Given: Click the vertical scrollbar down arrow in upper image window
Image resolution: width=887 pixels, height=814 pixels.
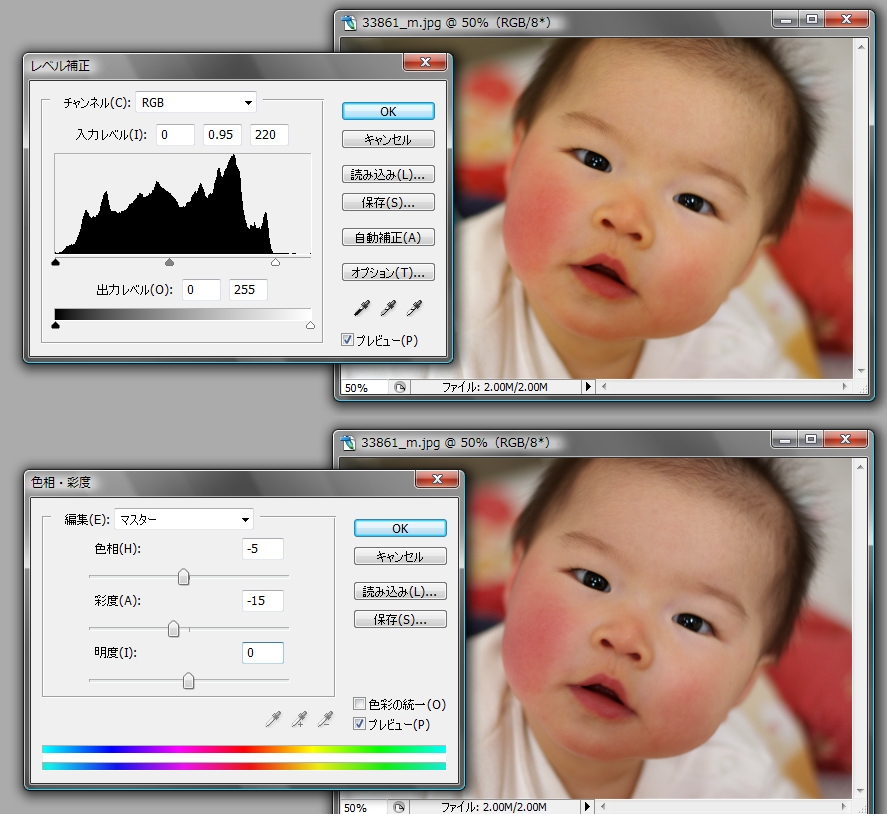Looking at the screenshot, I should point(861,371).
